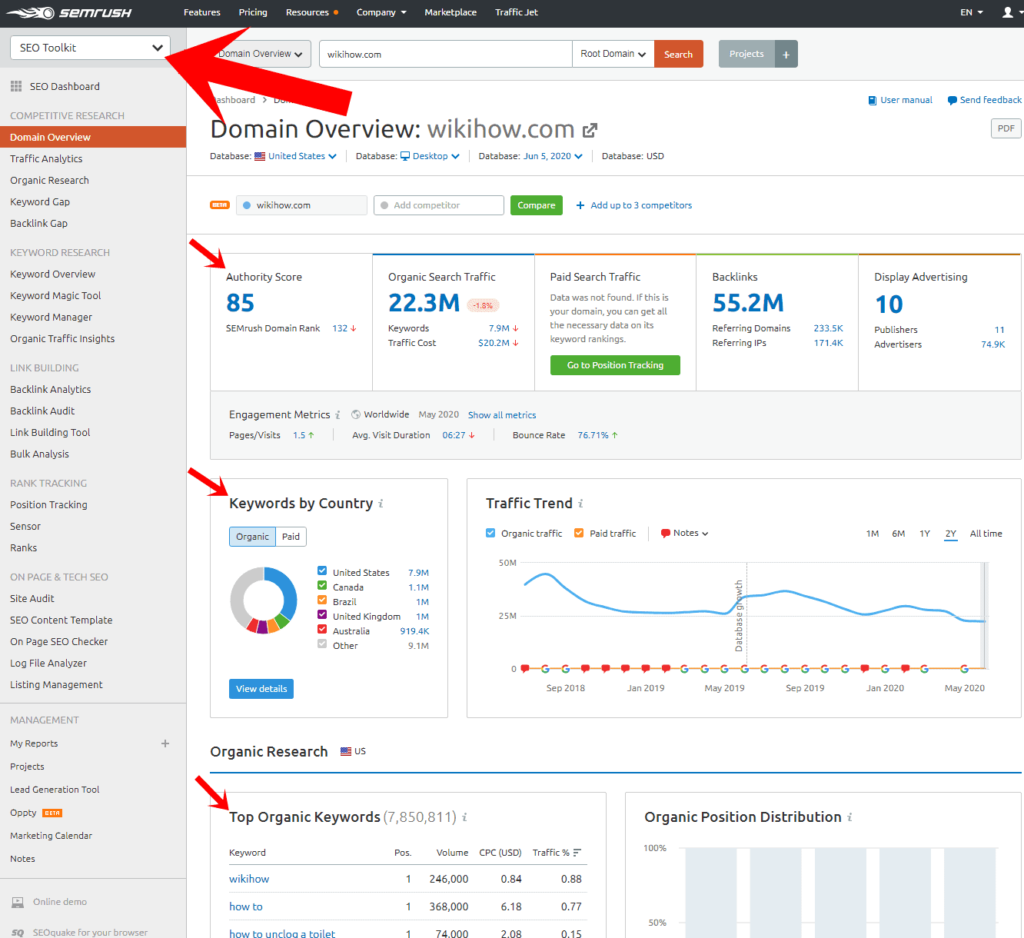
Task: Click the SEMrush logo in the top bar
Action: [70, 13]
